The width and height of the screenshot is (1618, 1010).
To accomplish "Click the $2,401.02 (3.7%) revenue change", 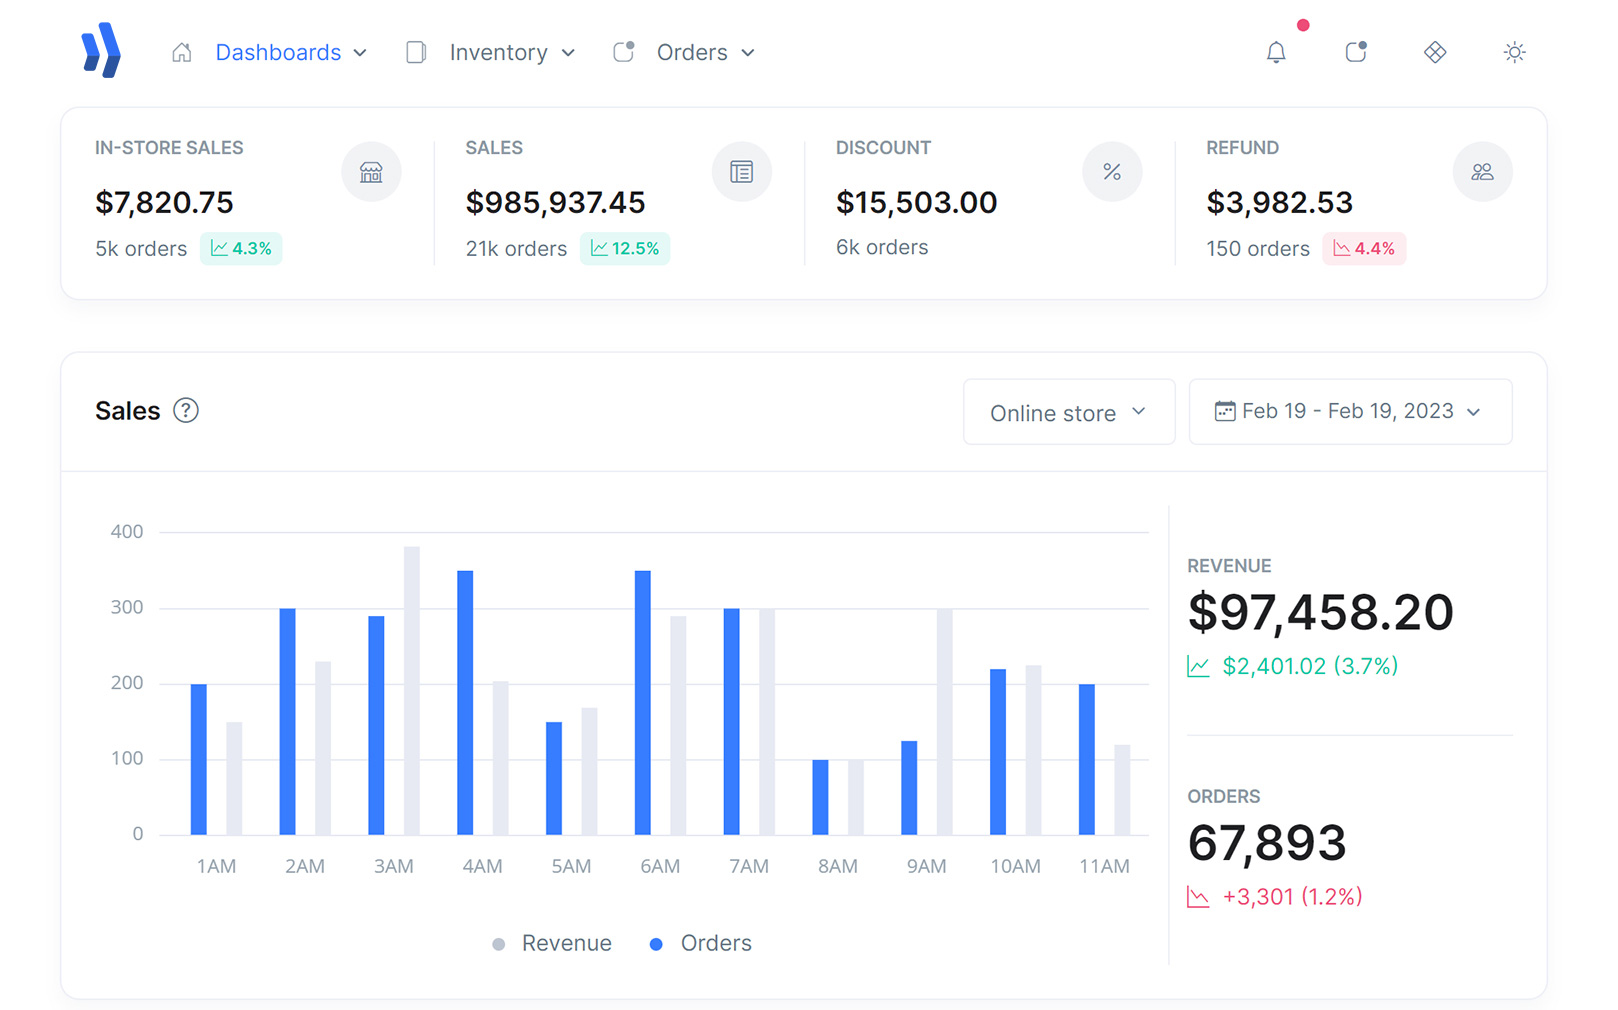I will pos(1310,666).
